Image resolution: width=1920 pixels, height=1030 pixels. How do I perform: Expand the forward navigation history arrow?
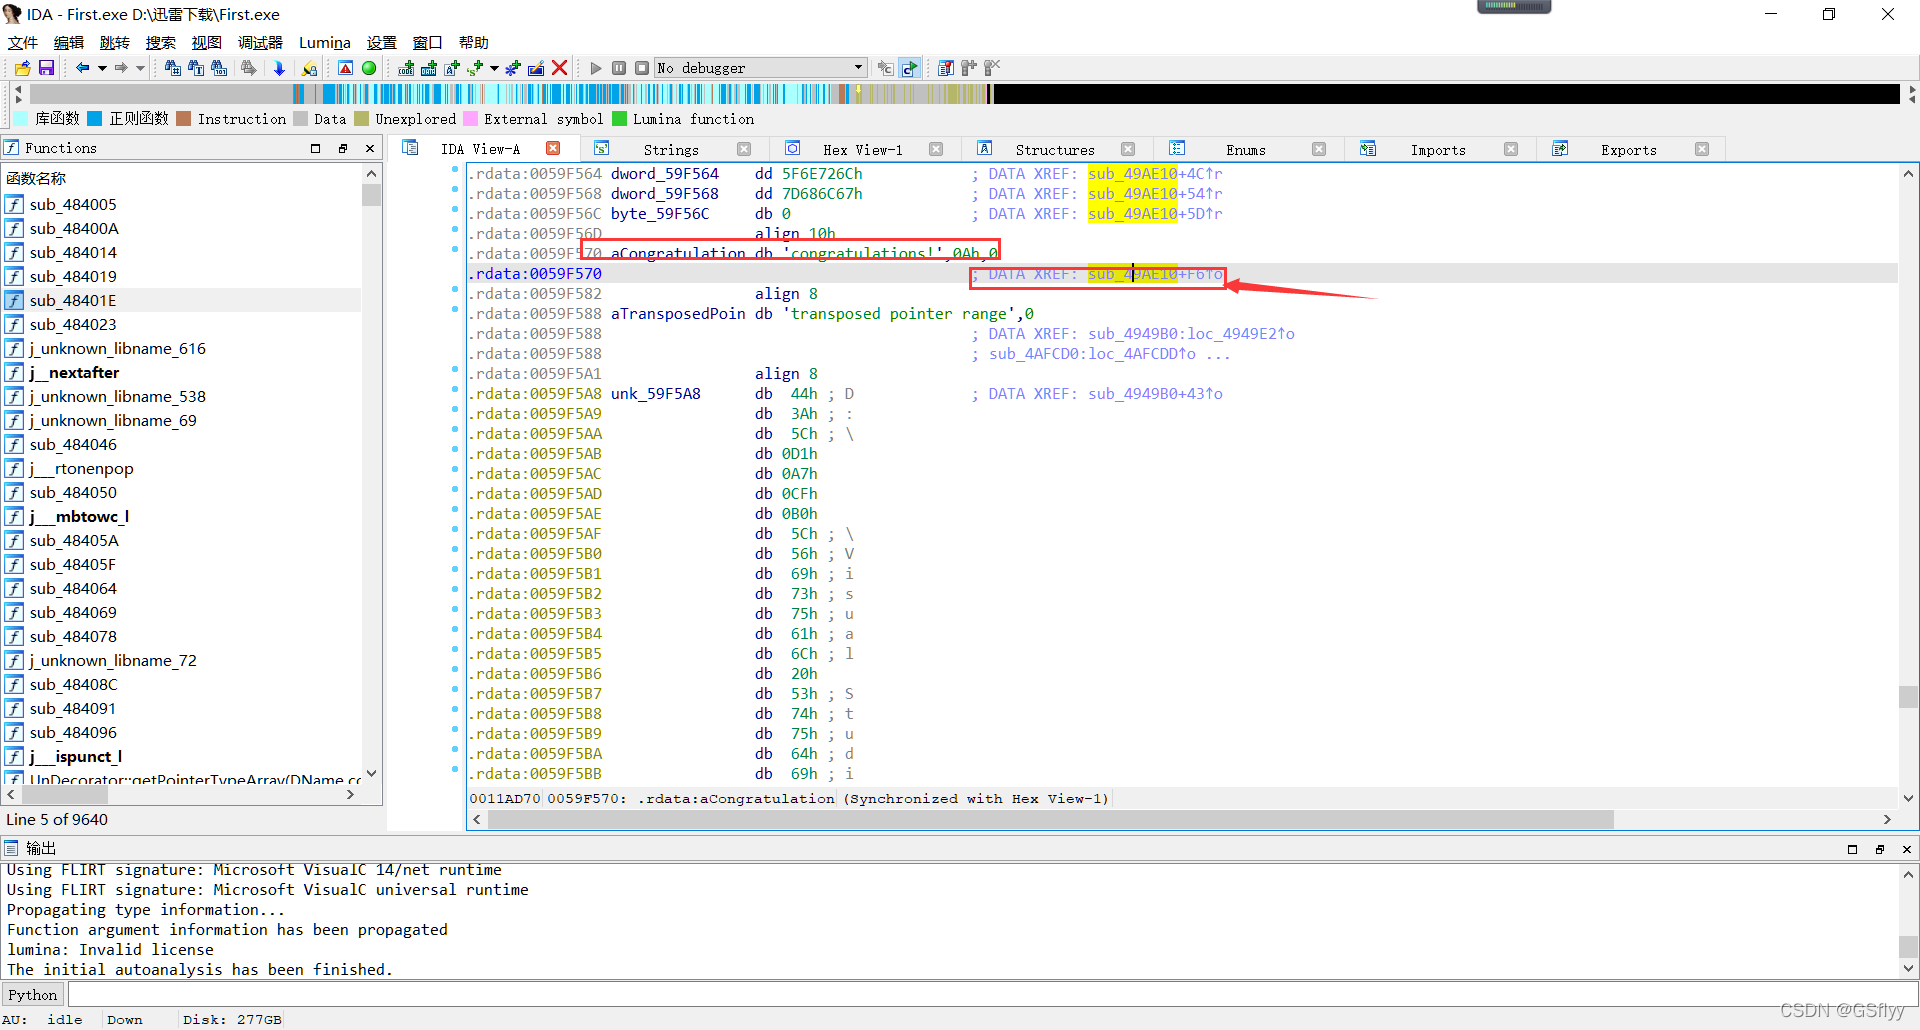(140, 68)
